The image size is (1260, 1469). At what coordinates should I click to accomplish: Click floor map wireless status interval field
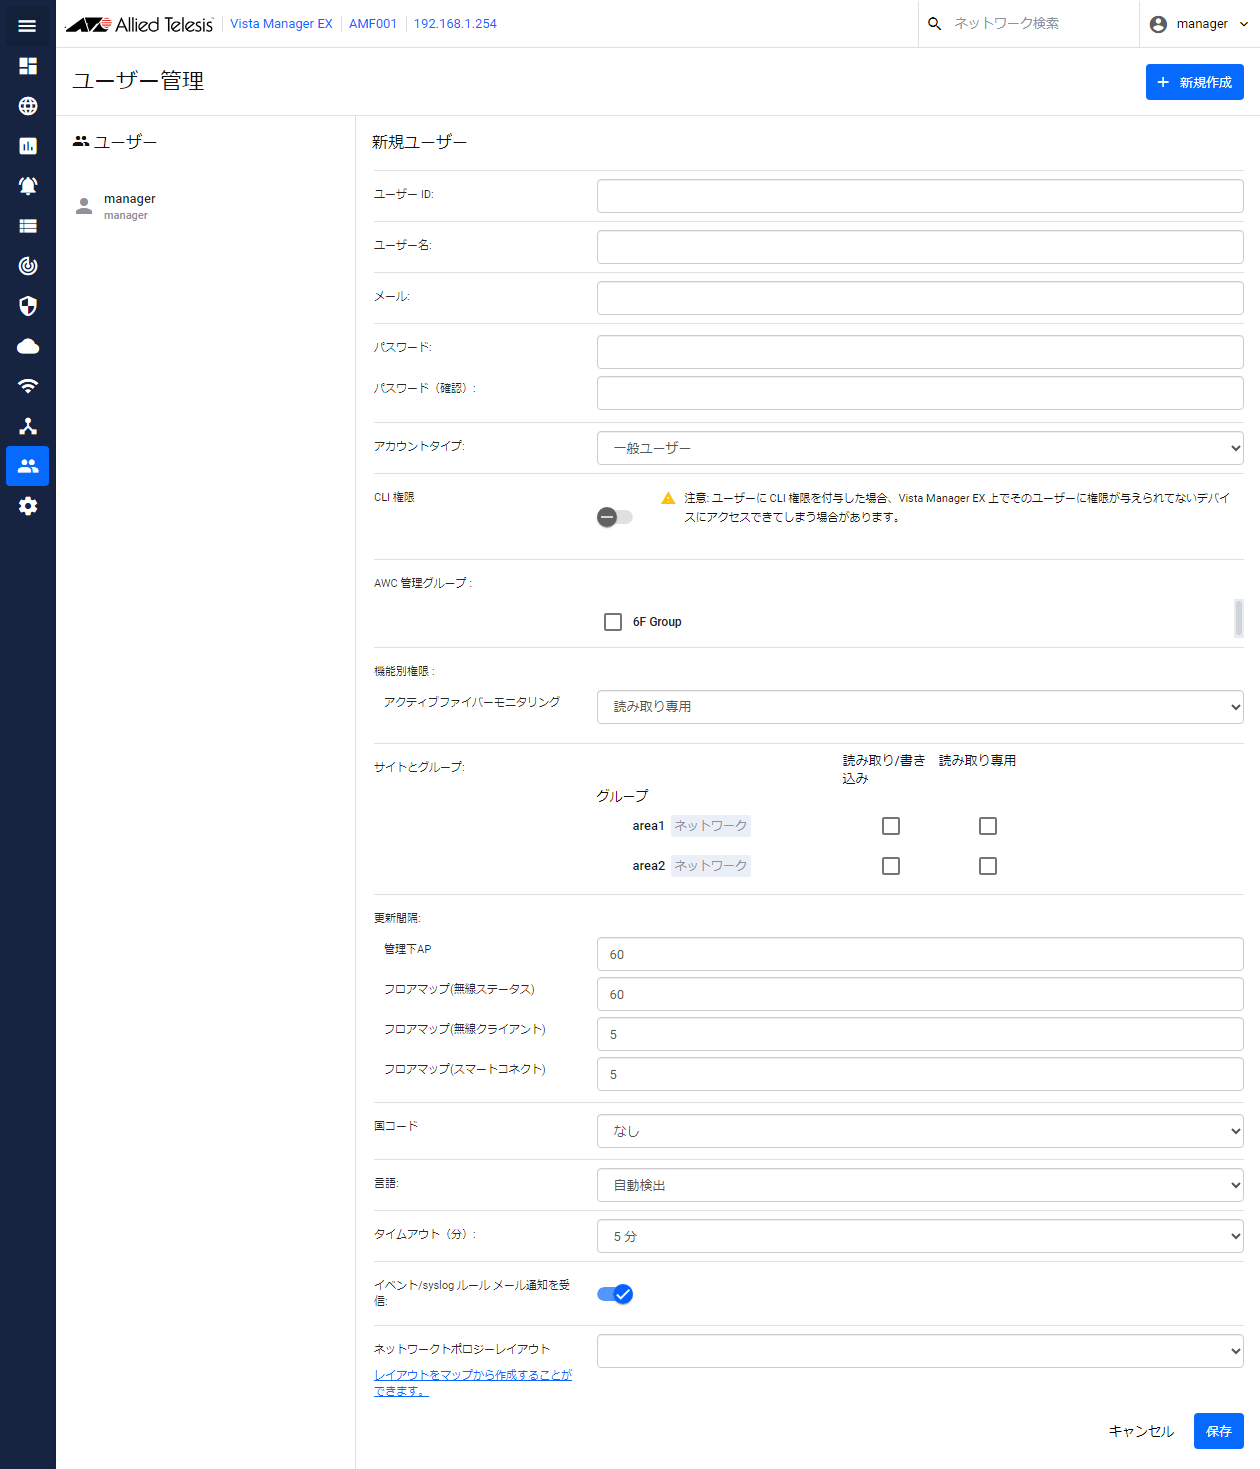(x=920, y=994)
